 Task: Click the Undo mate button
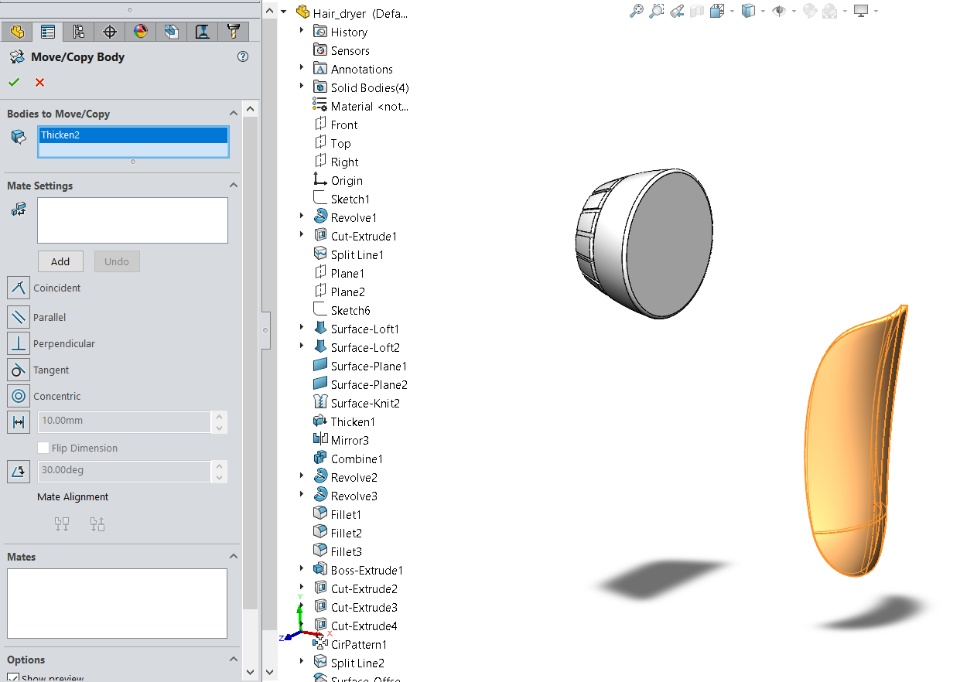116,261
